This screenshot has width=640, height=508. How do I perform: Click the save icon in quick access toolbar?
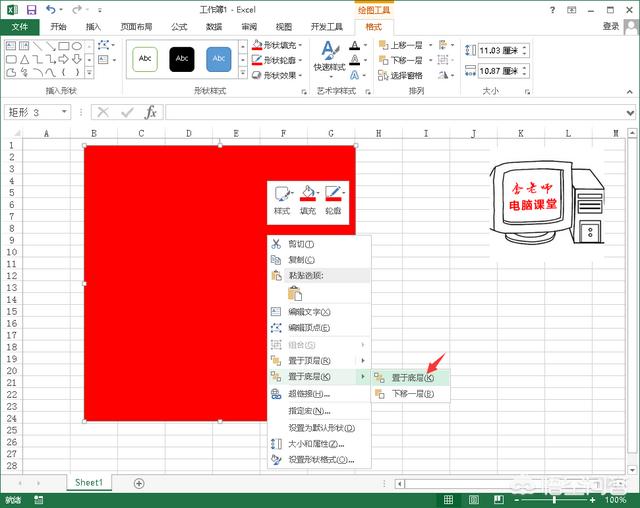(x=31, y=10)
